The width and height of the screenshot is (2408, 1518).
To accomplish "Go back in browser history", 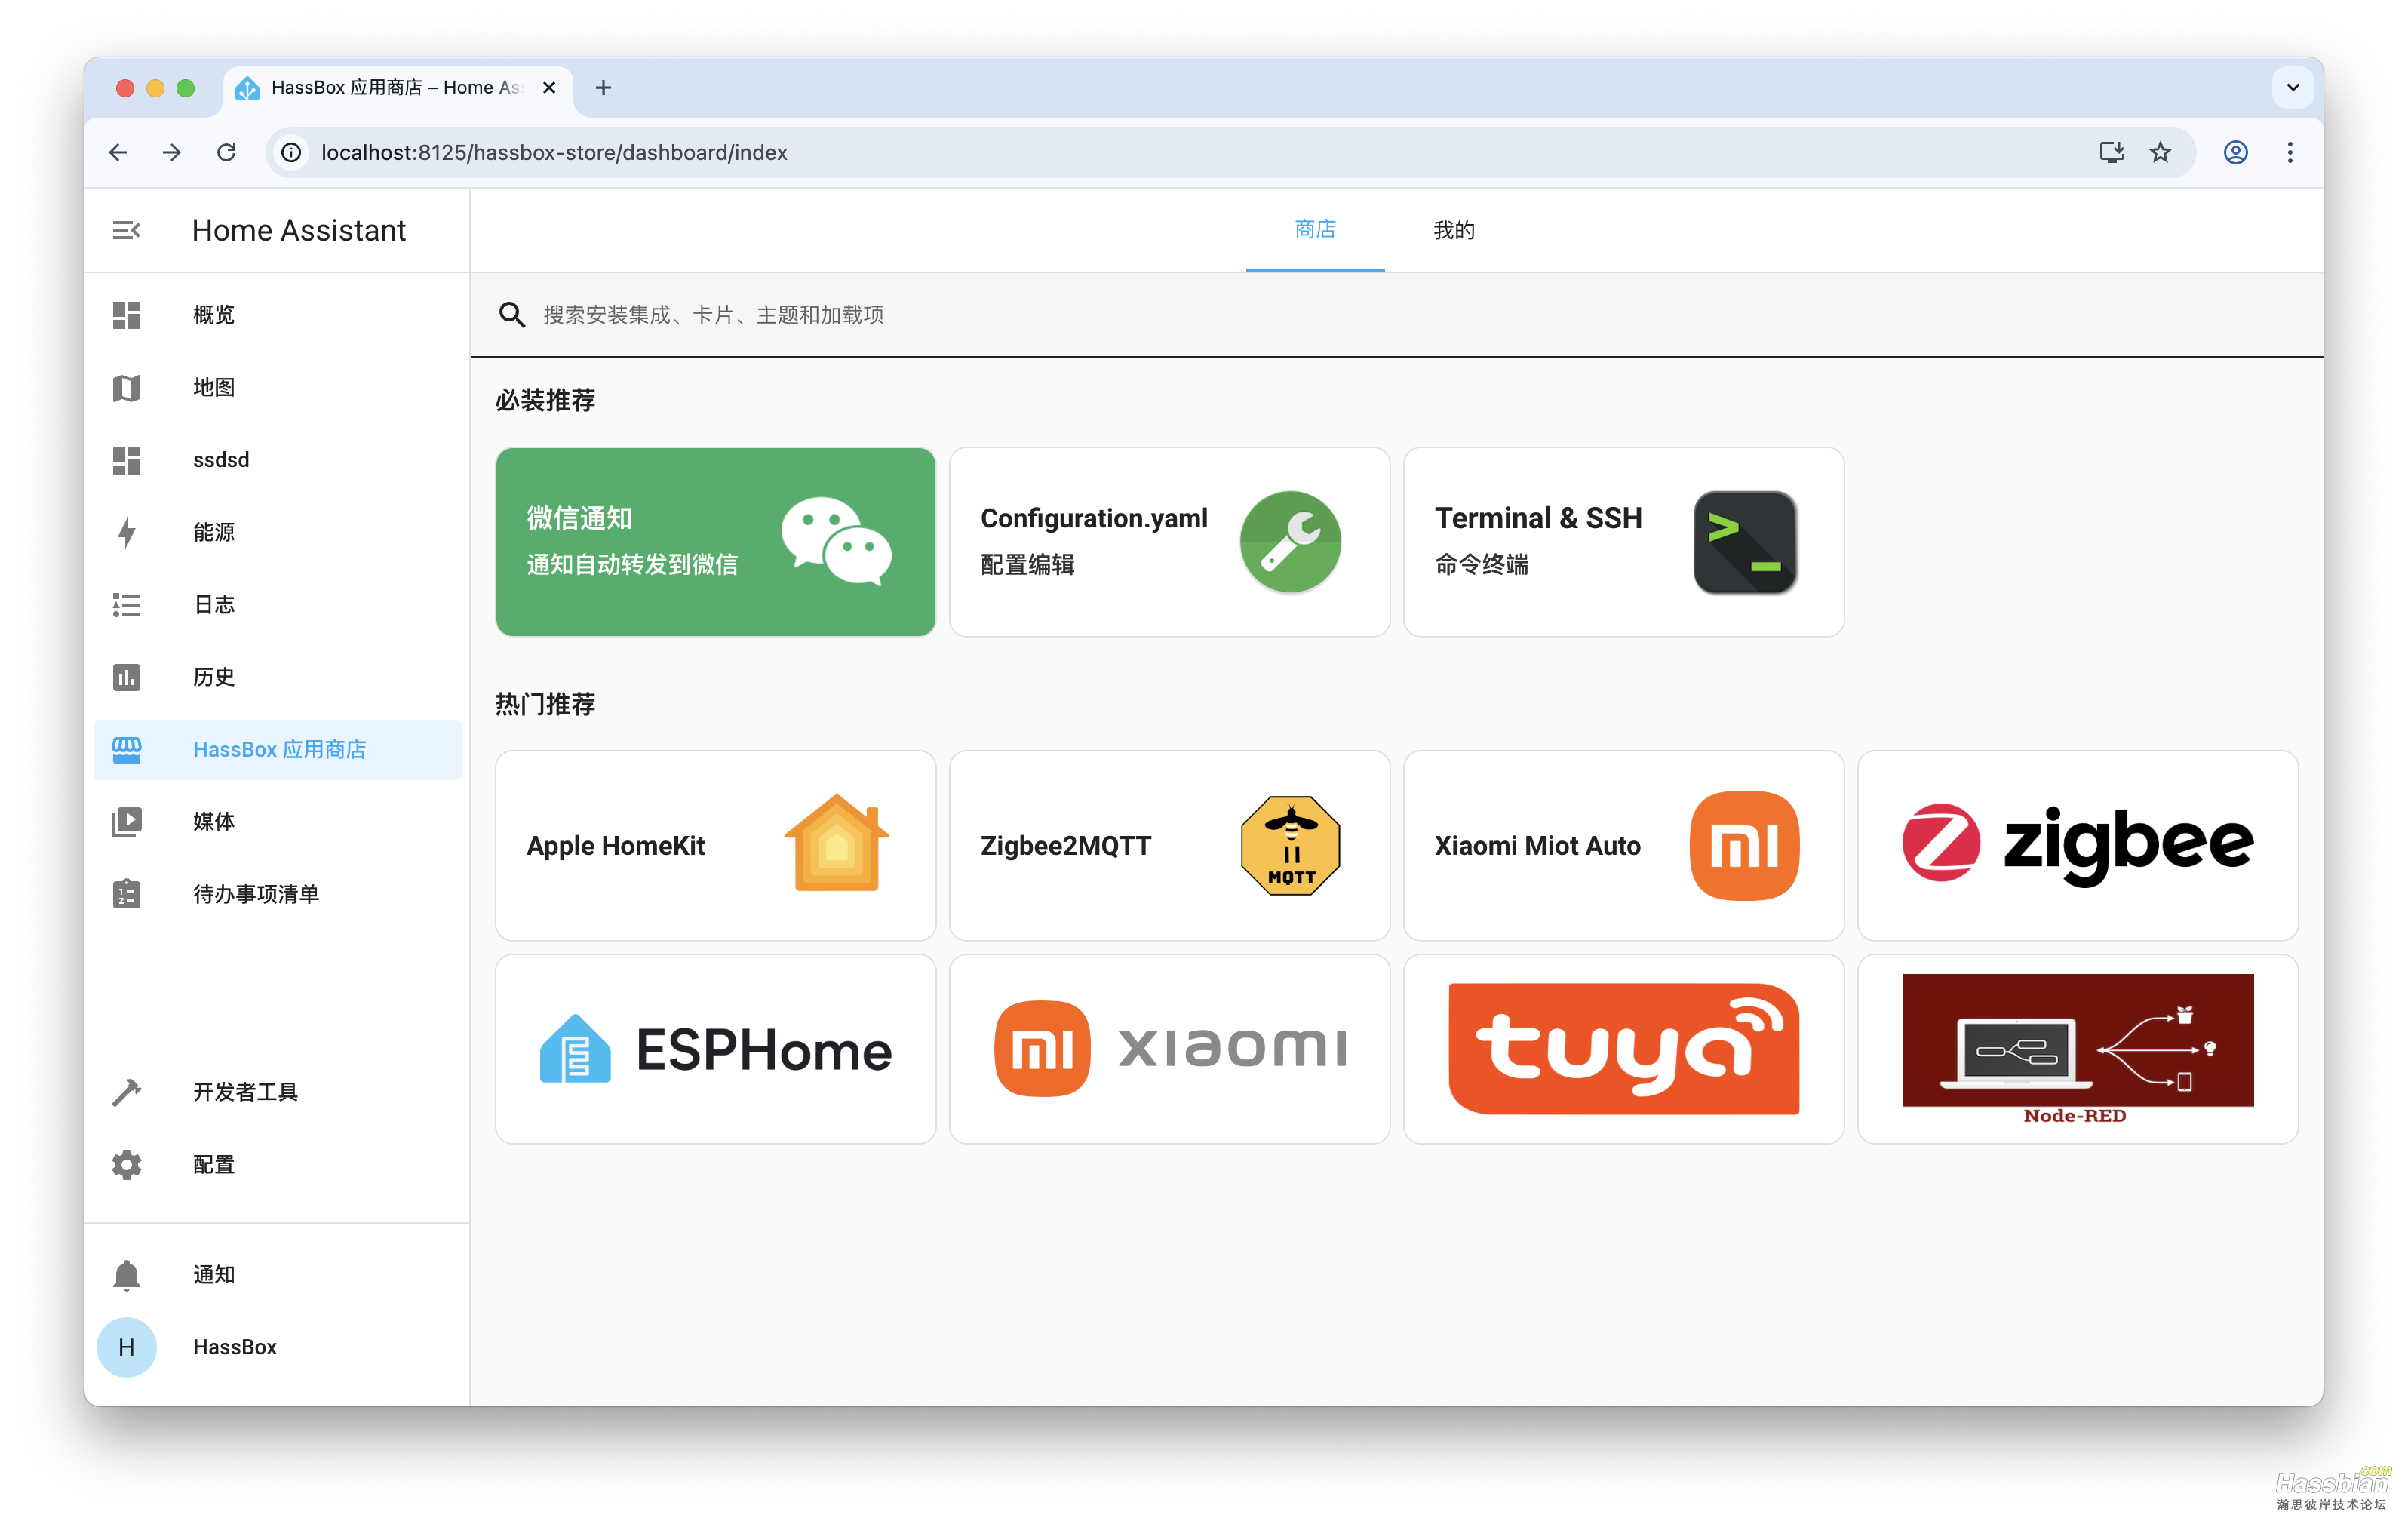I will 118,152.
